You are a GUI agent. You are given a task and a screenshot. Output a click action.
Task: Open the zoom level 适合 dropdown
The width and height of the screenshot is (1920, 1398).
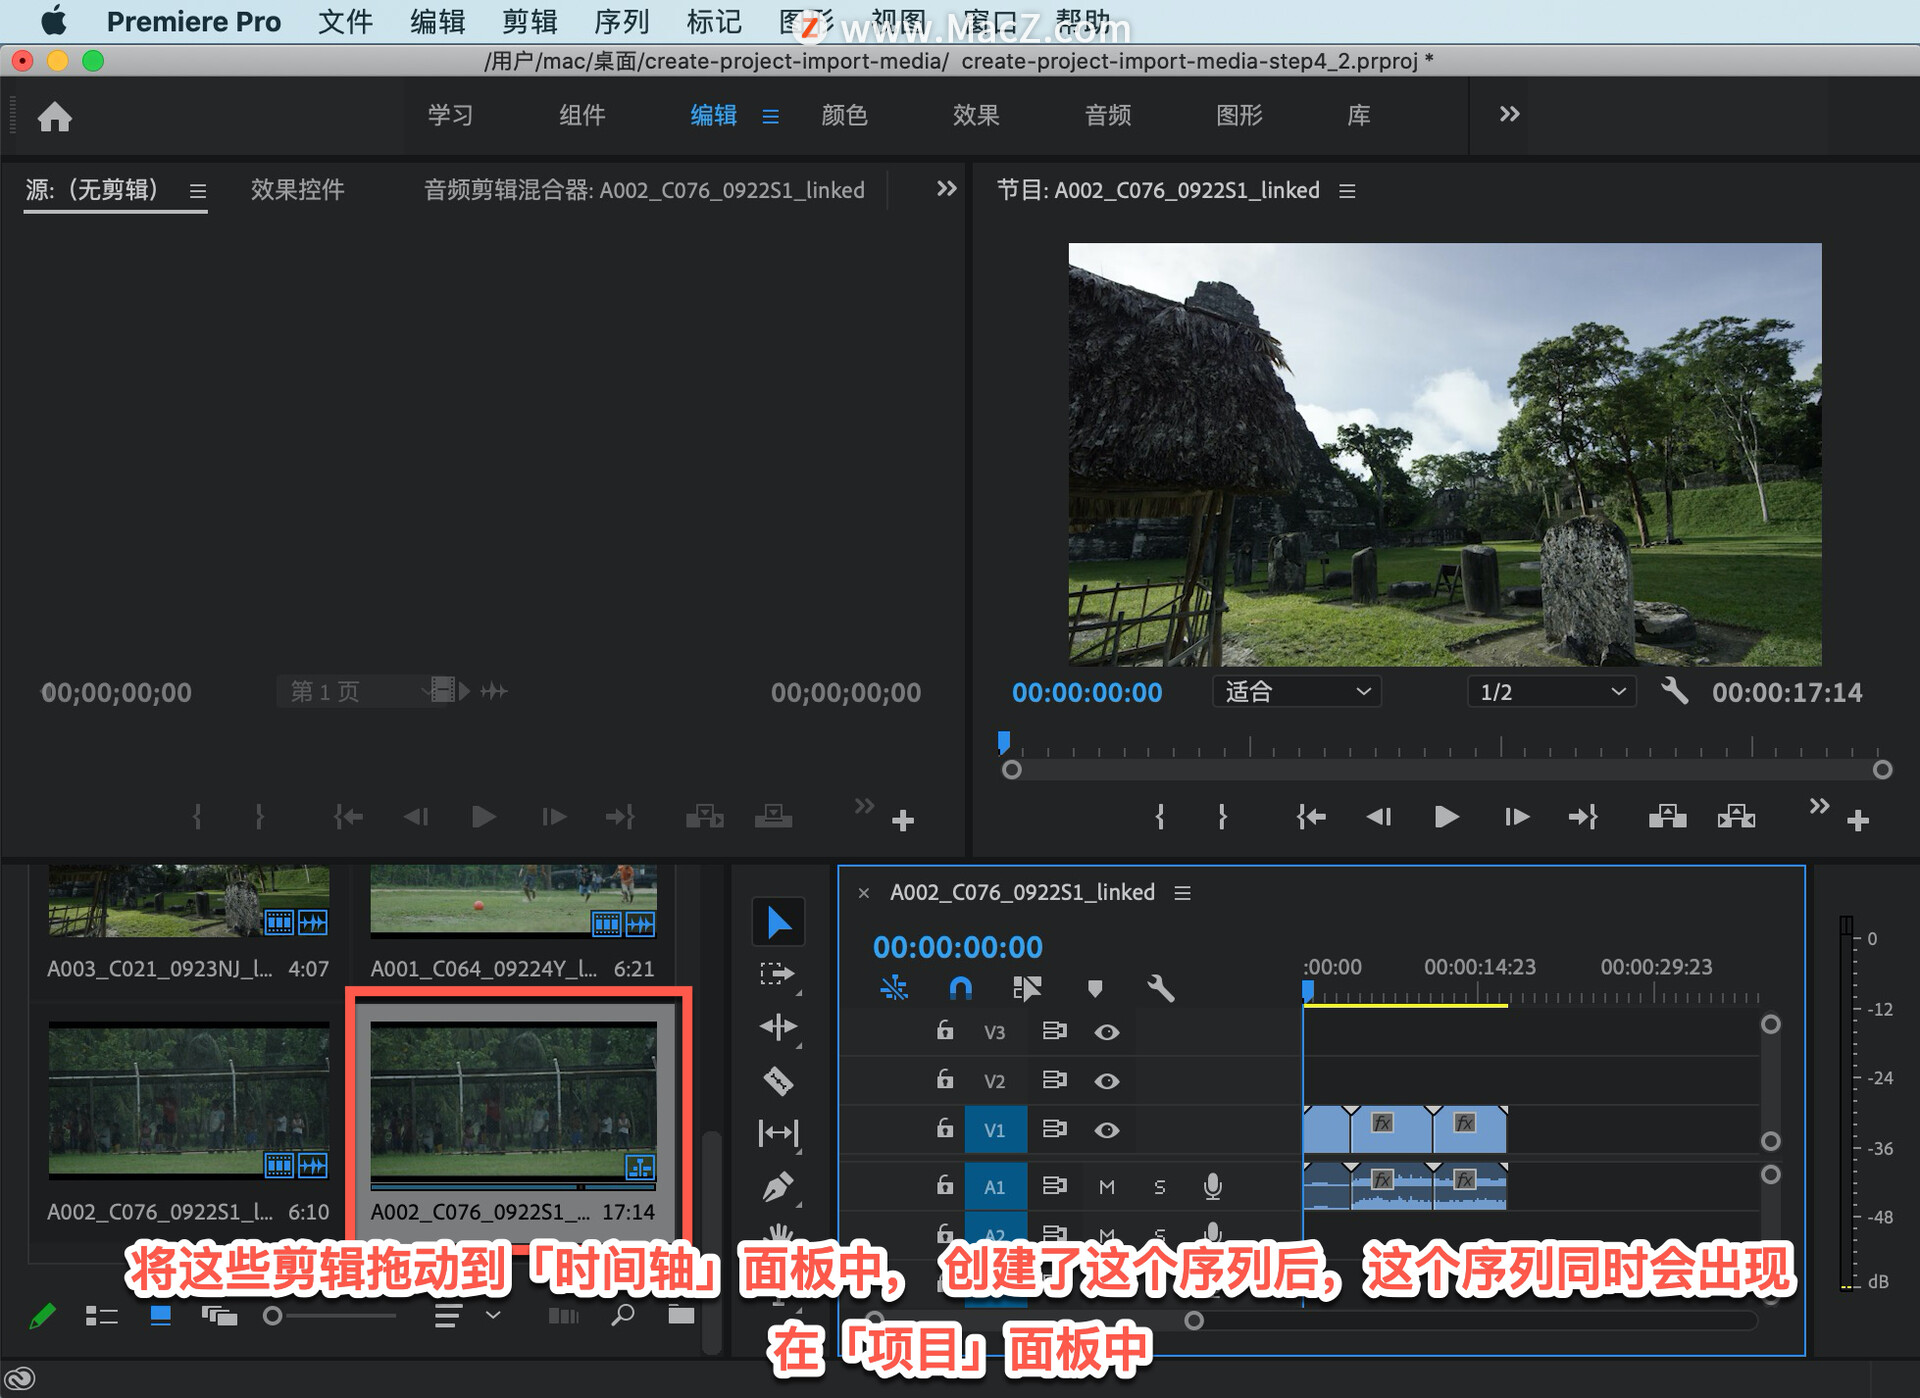click(1296, 692)
